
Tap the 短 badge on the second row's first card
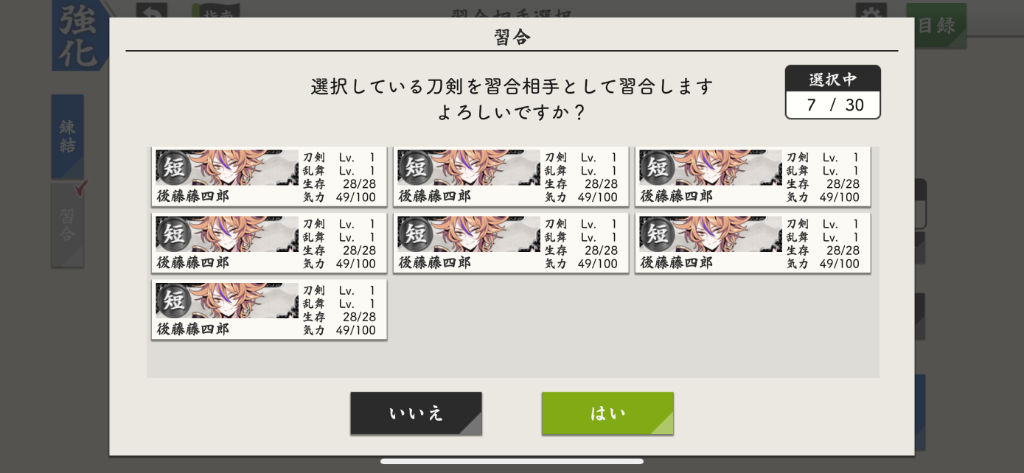pos(176,234)
